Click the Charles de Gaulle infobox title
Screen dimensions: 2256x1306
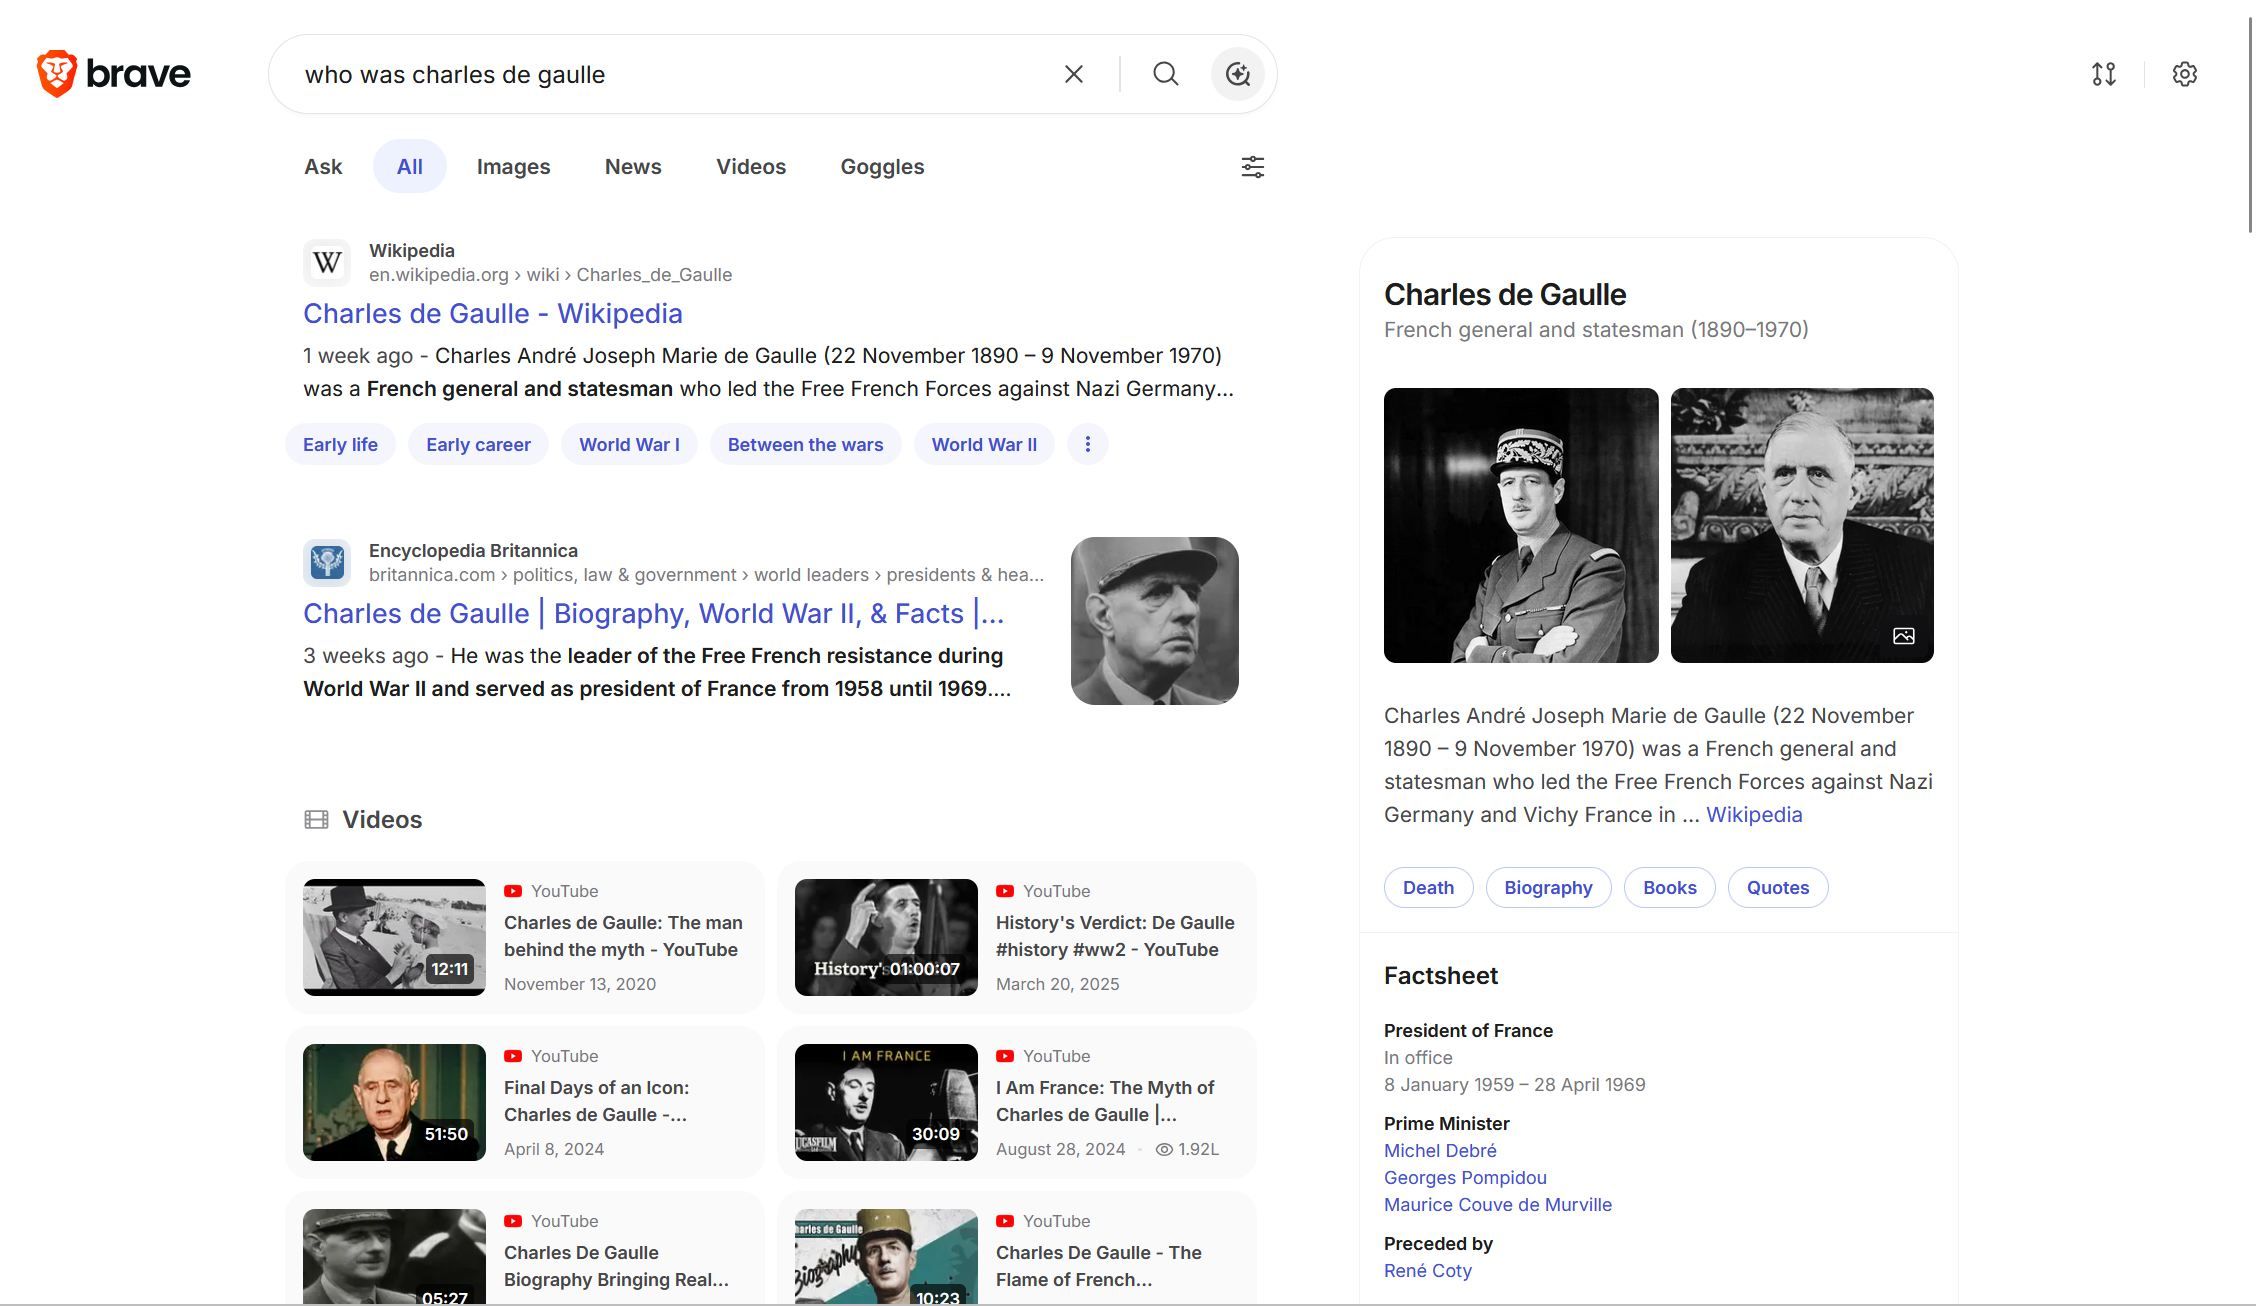[x=1505, y=295]
